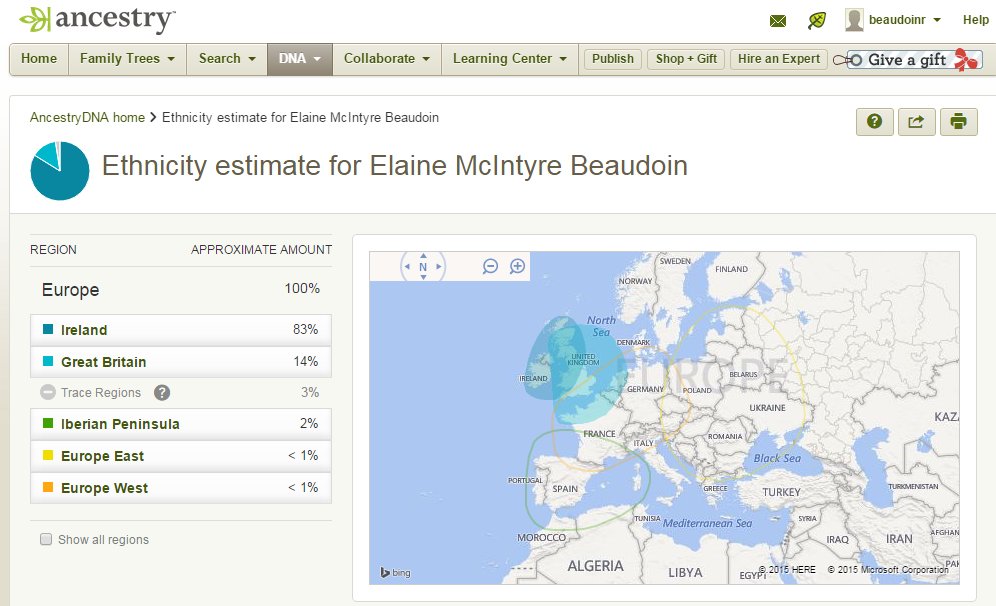Click the ethnicity pie chart icon

[x=60, y=170]
